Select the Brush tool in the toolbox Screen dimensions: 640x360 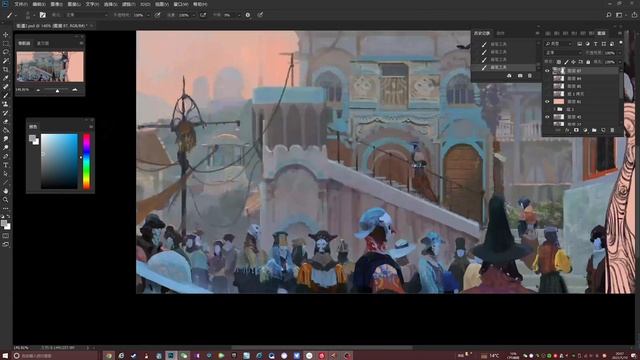pyautogui.click(x=6, y=96)
